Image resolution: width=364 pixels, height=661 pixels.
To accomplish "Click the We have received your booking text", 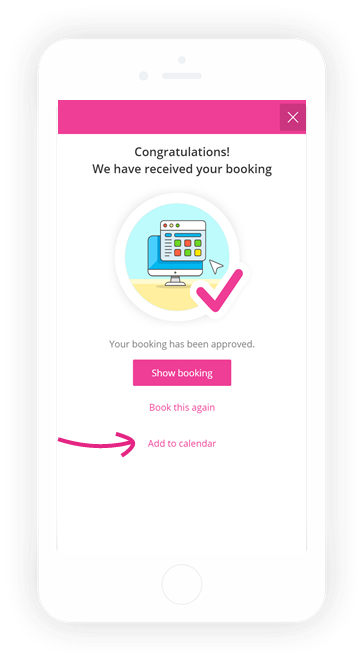I will (x=182, y=169).
